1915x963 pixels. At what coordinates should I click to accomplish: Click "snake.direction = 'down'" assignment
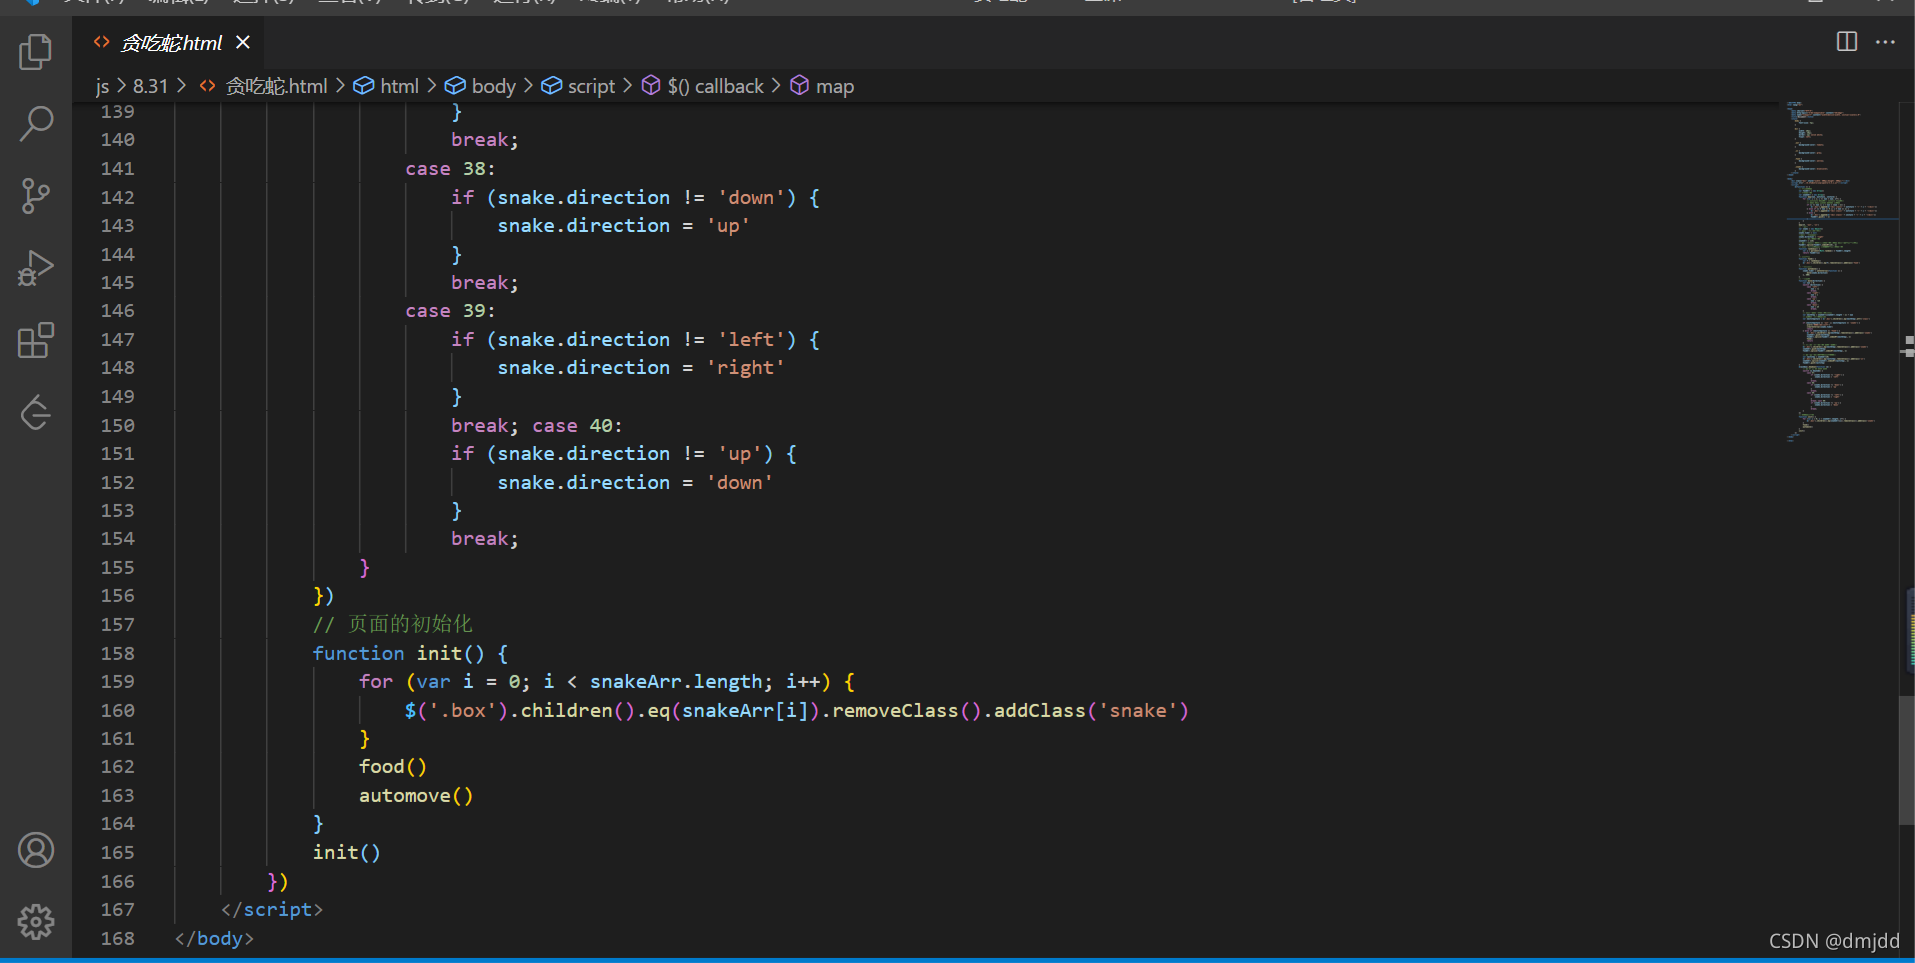635,483
